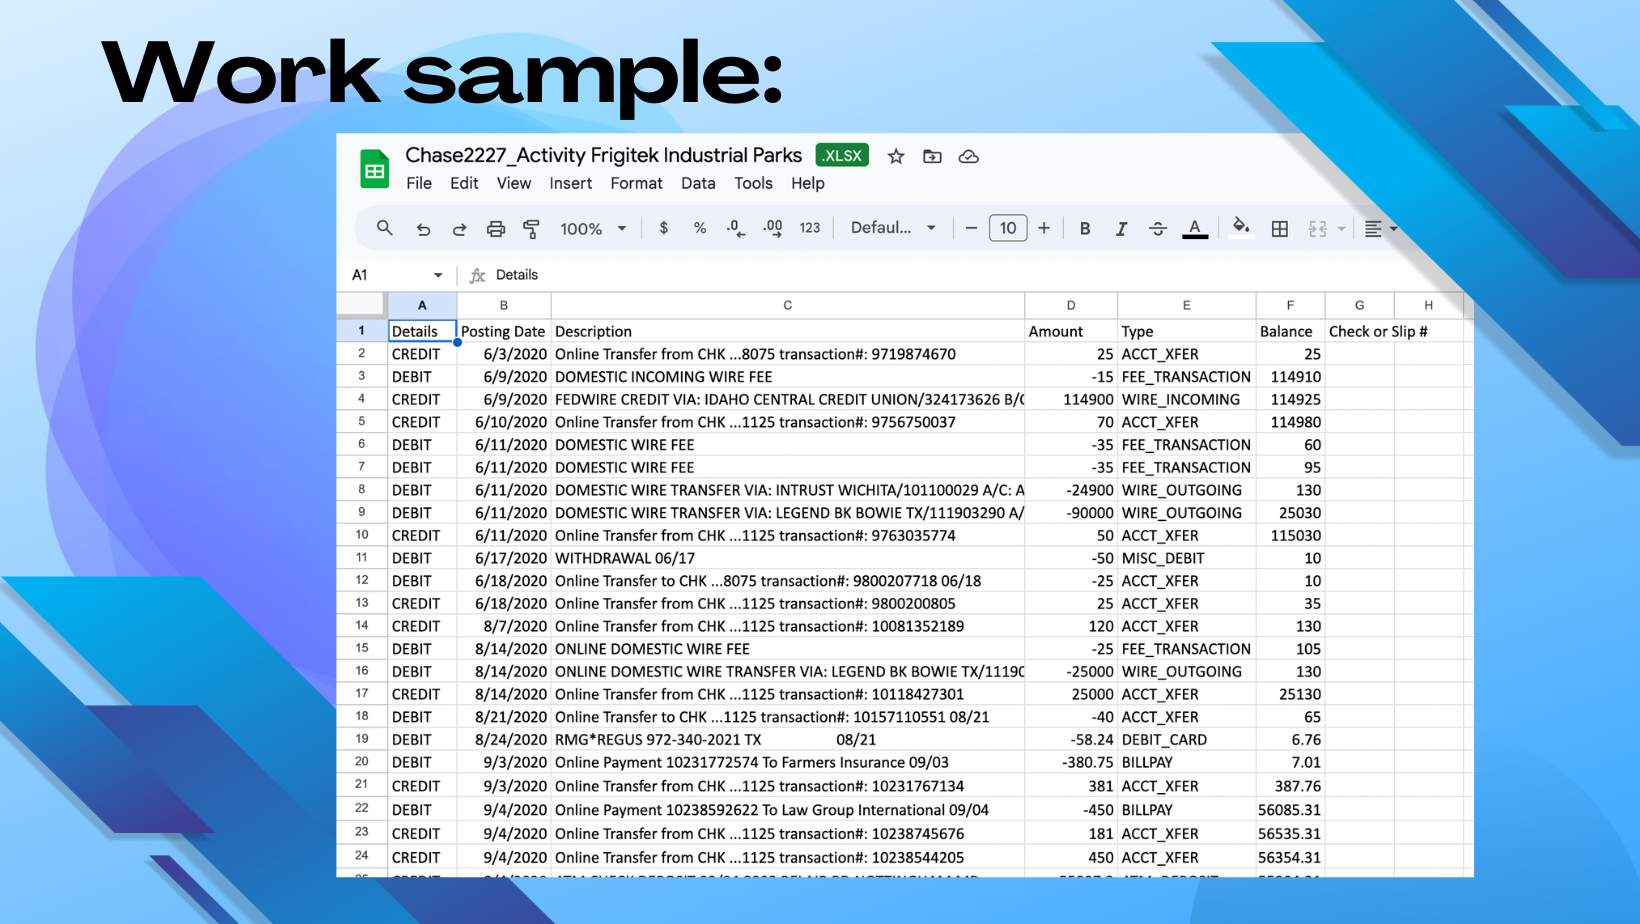The height and width of the screenshot is (924, 1640).
Task: Open the 100% zoom dropdown
Action: (x=593, y=229)
